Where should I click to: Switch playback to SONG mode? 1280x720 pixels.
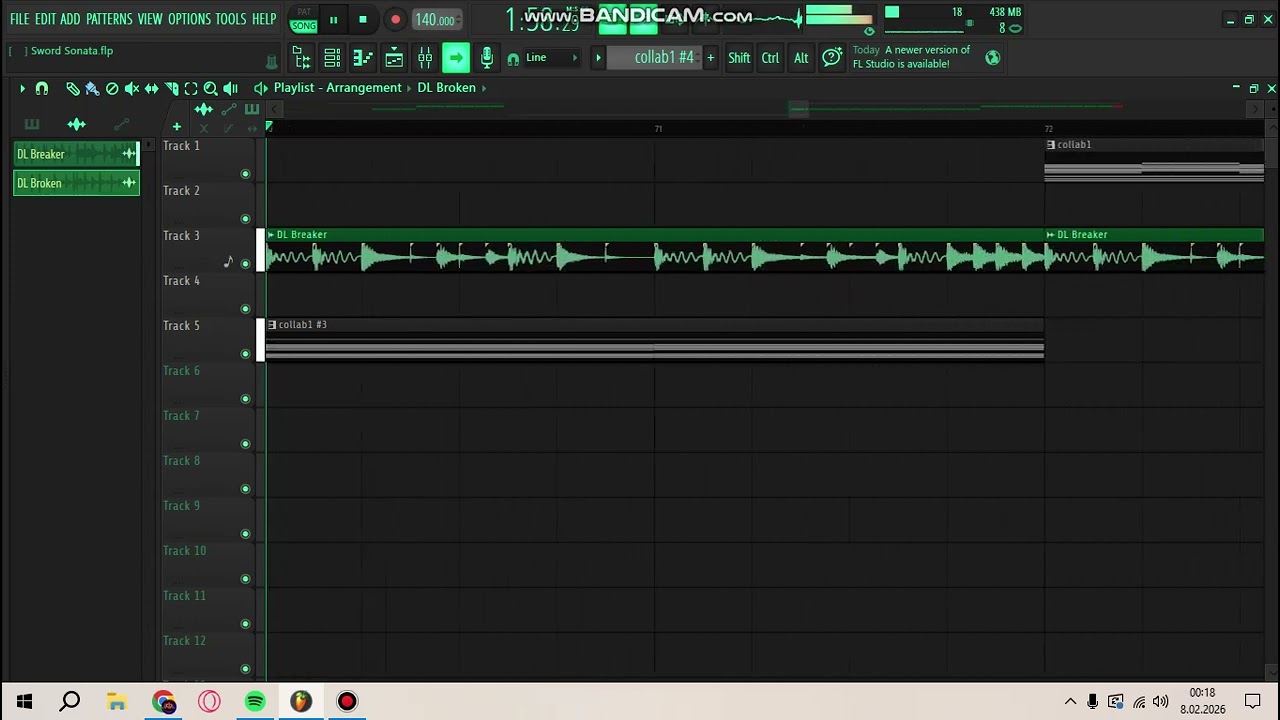pyautogui.click(x=304, y=25)
